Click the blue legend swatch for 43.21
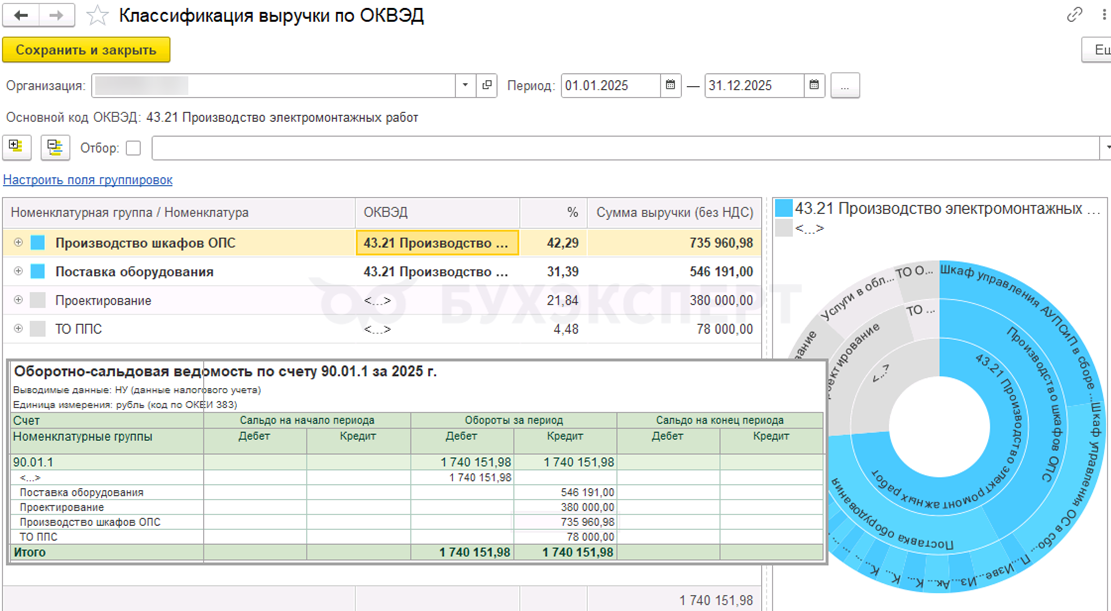Viewport: 1111px width, 611px height. point(783,208)
